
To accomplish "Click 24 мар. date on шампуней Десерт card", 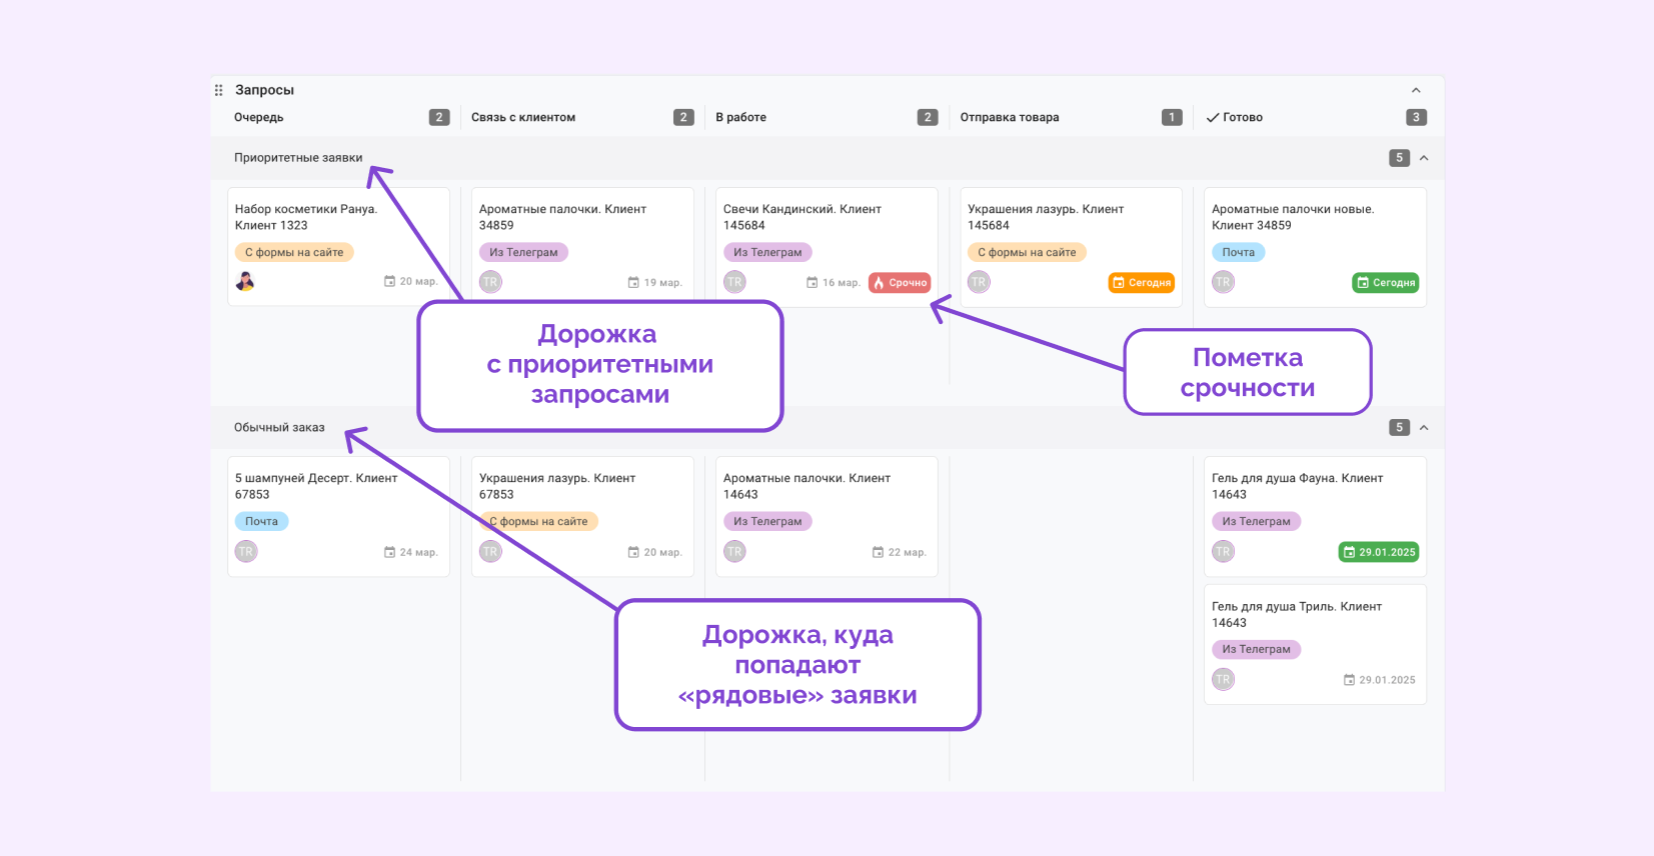I will [419, 553].
